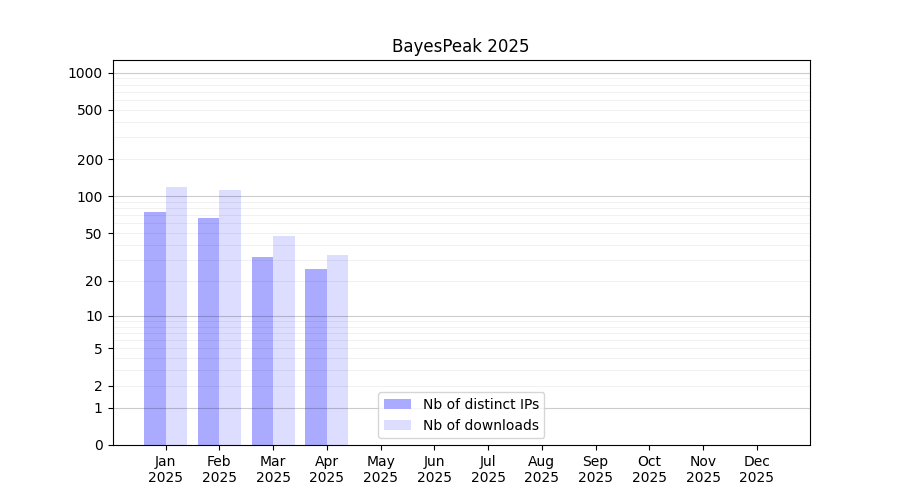Click the January distinct IPs bar
The width and height of the screenshot is (900, 500).
(x=155, y=328)
